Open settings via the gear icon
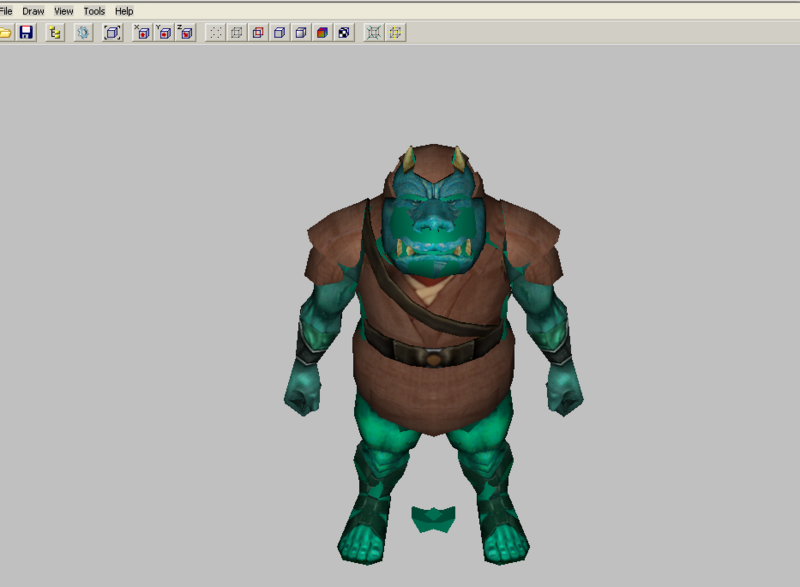Screen dimensions: 800x587 coord(83,33)
